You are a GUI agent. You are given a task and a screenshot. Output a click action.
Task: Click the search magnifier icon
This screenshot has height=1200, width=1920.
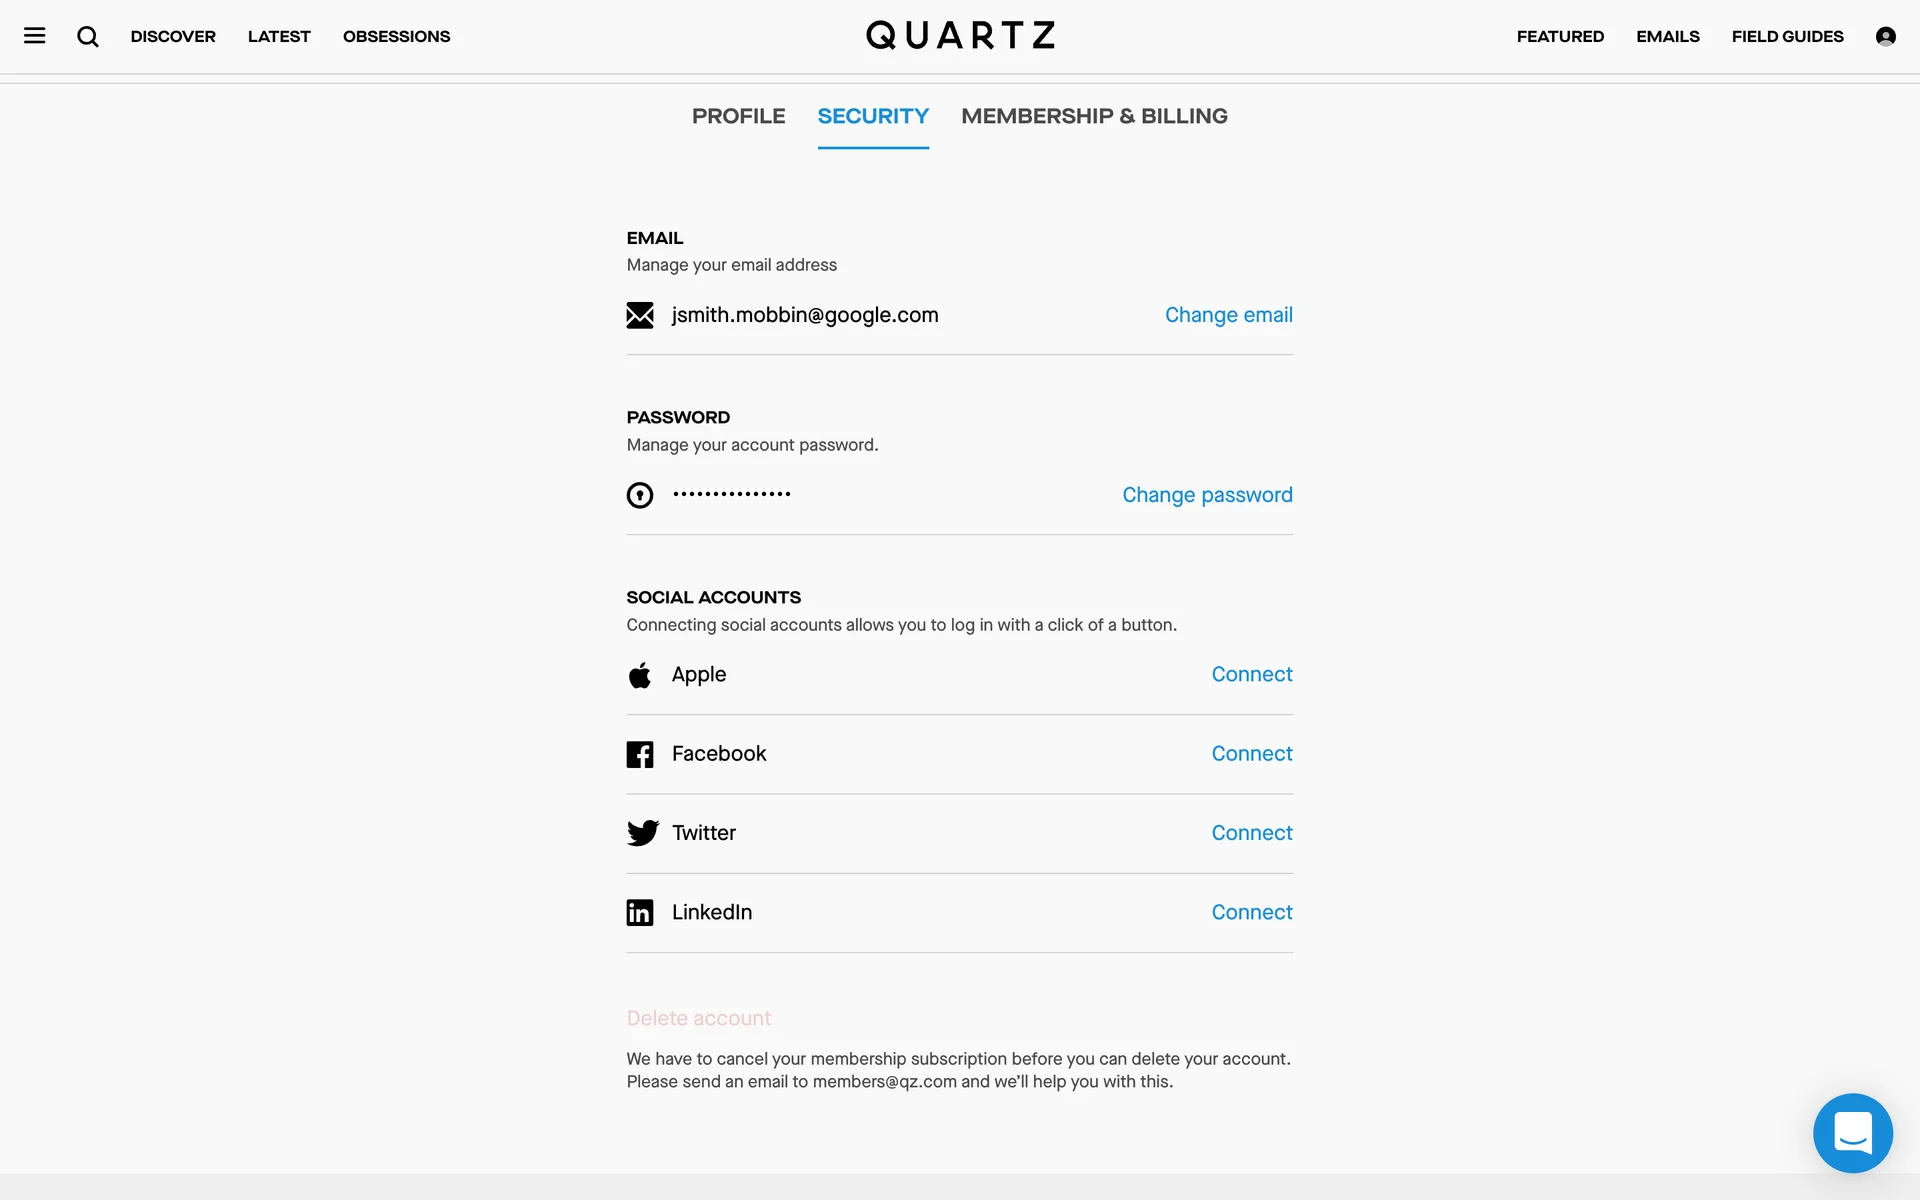point(88,37)
